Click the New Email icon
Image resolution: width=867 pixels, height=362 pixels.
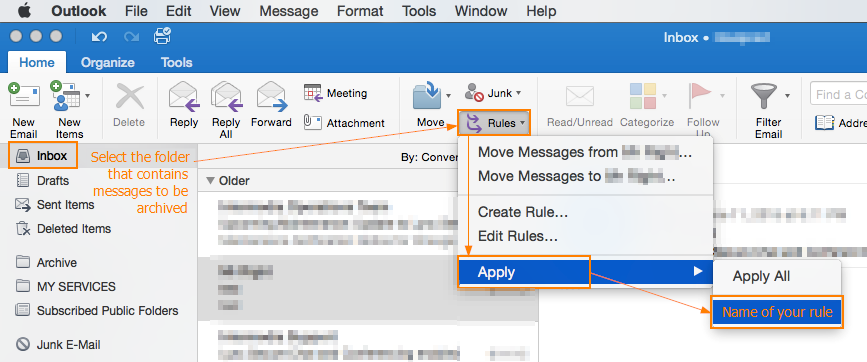(x=23, y=96)
